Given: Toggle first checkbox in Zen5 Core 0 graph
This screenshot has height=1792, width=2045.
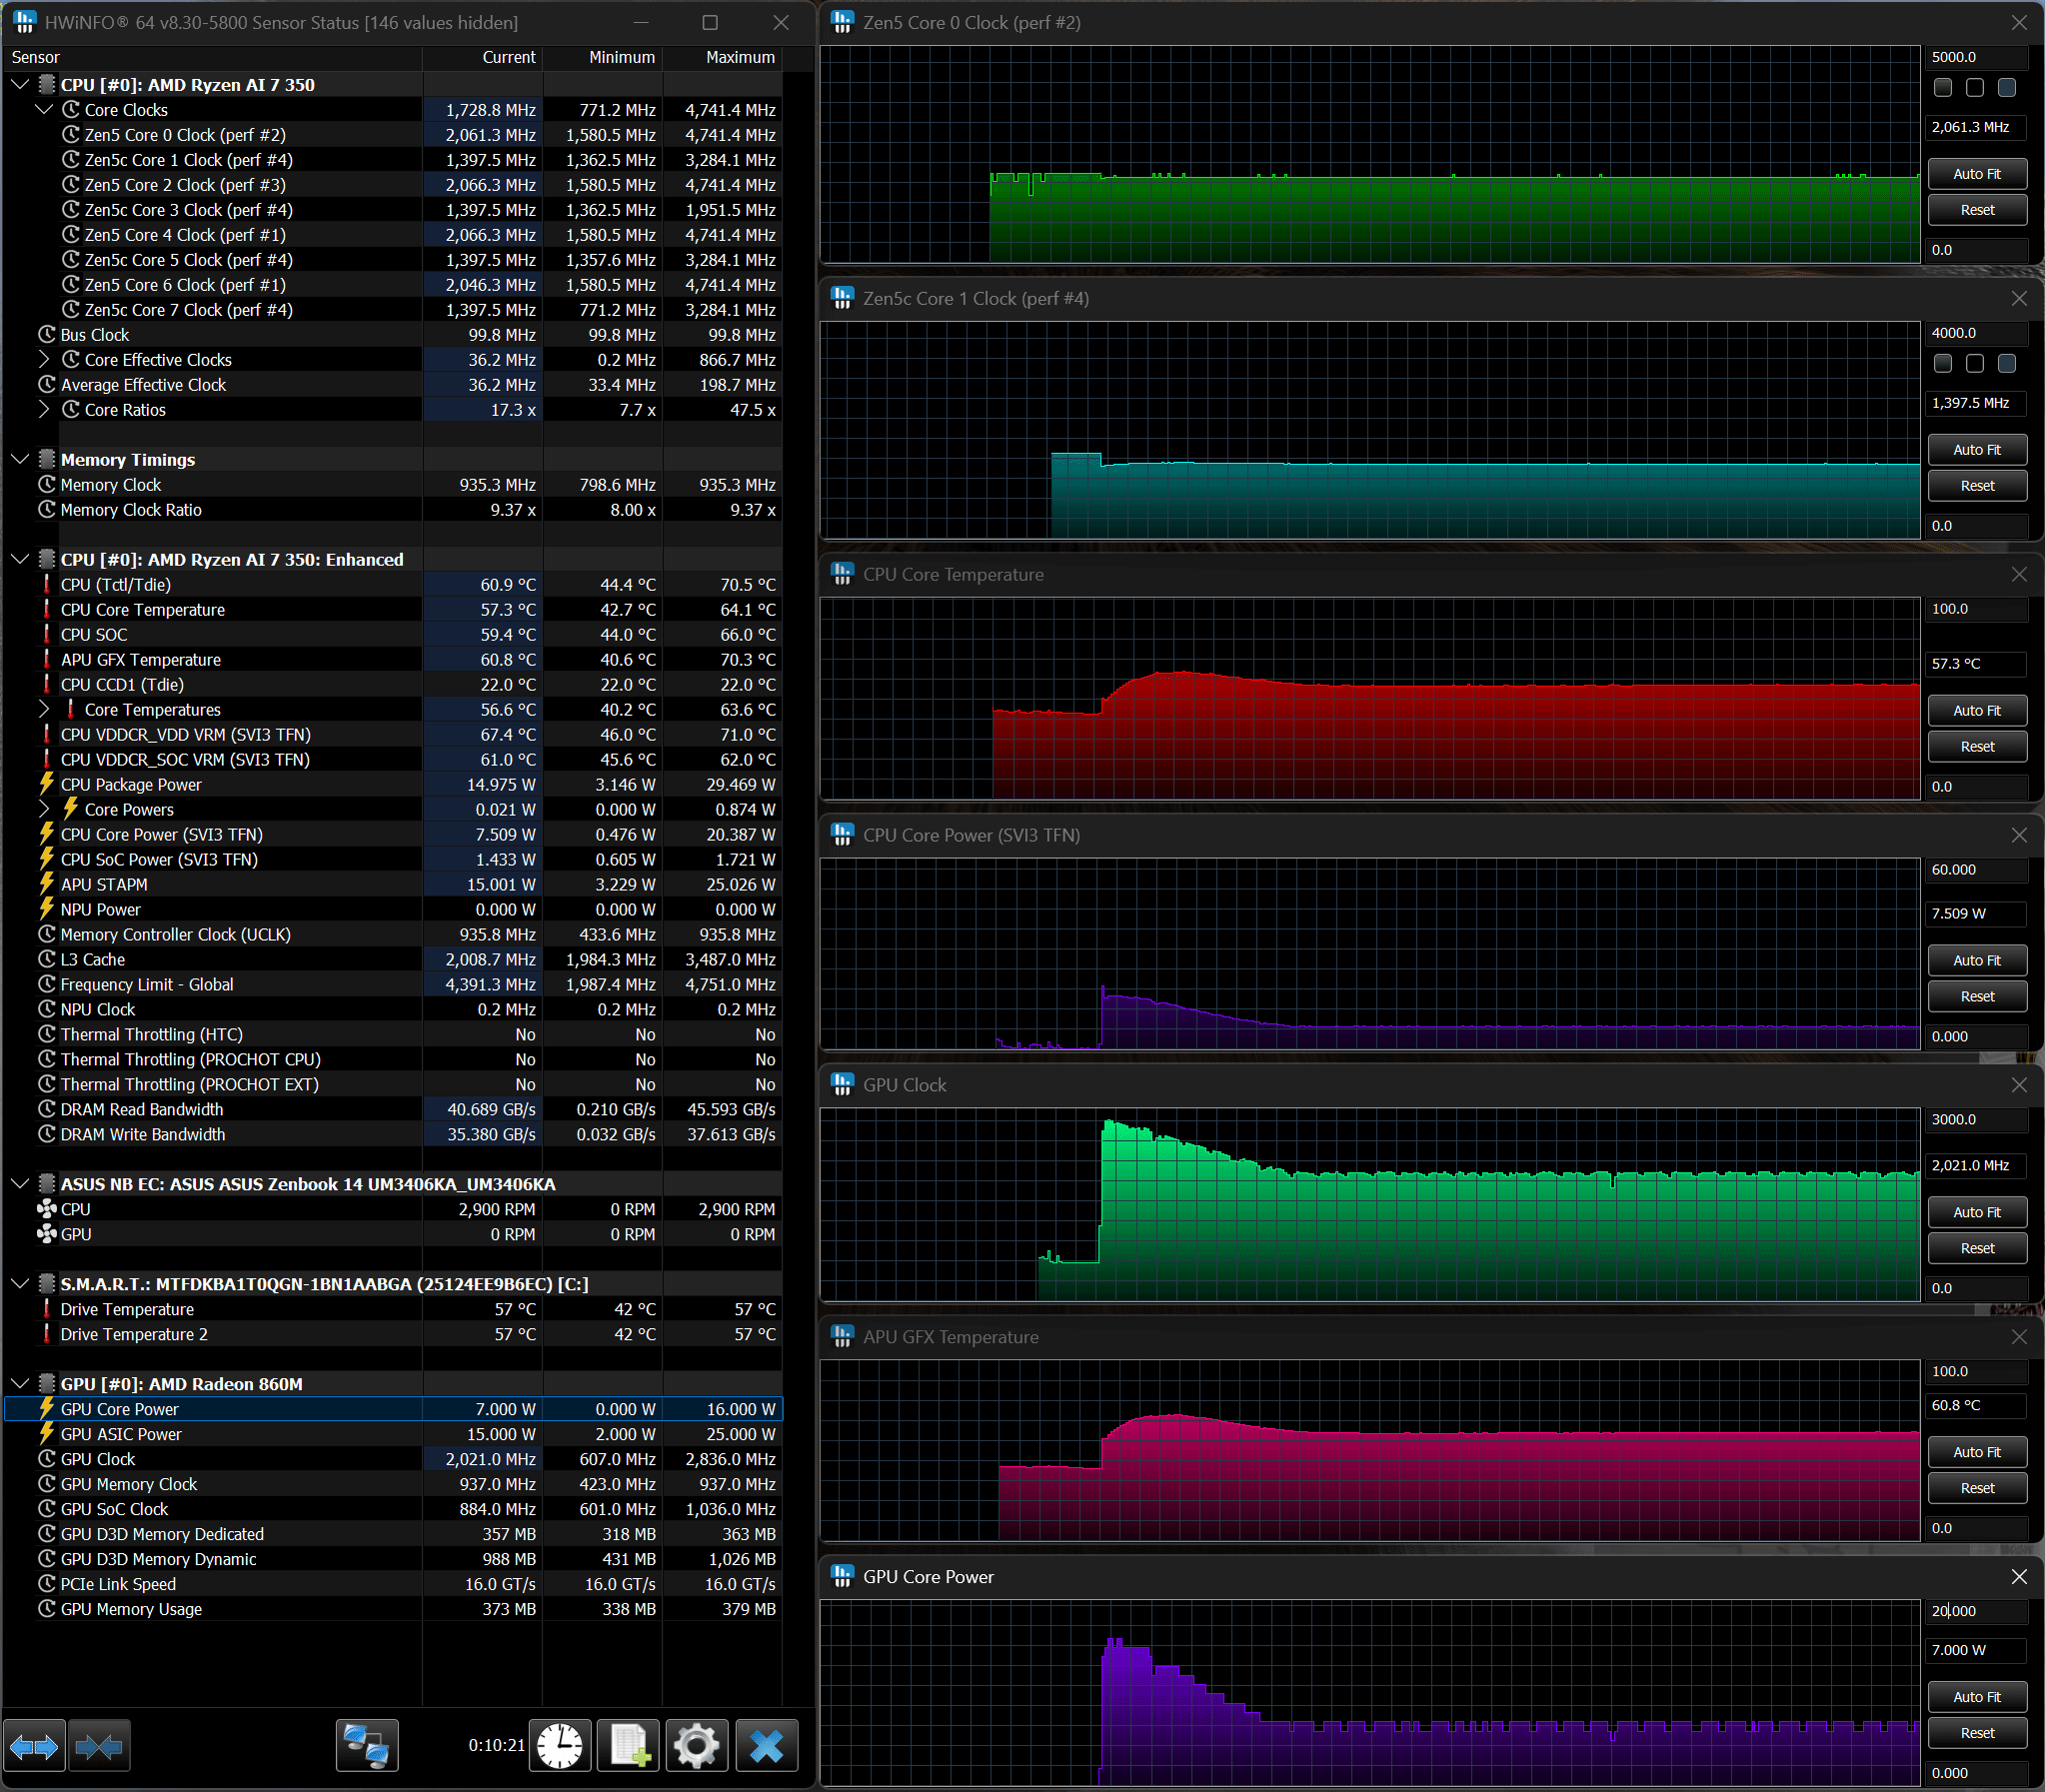Looking at the screenshot, I should tap(1943, 88).
